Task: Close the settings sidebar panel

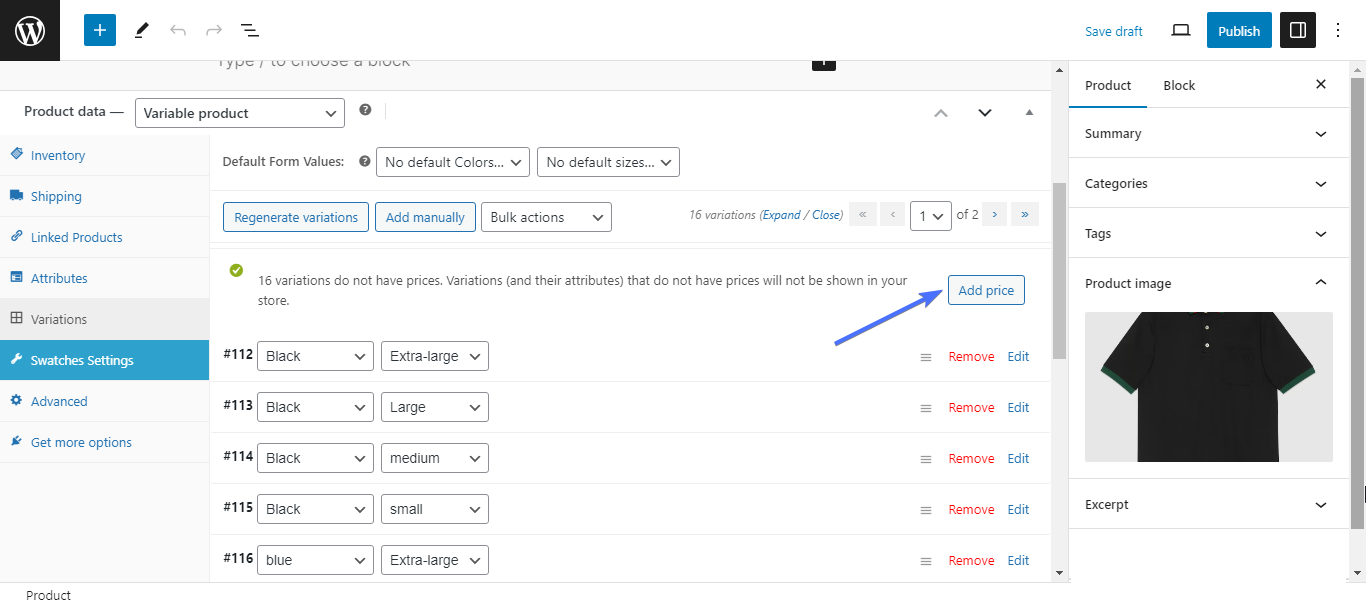Action: coord(1321,85)
